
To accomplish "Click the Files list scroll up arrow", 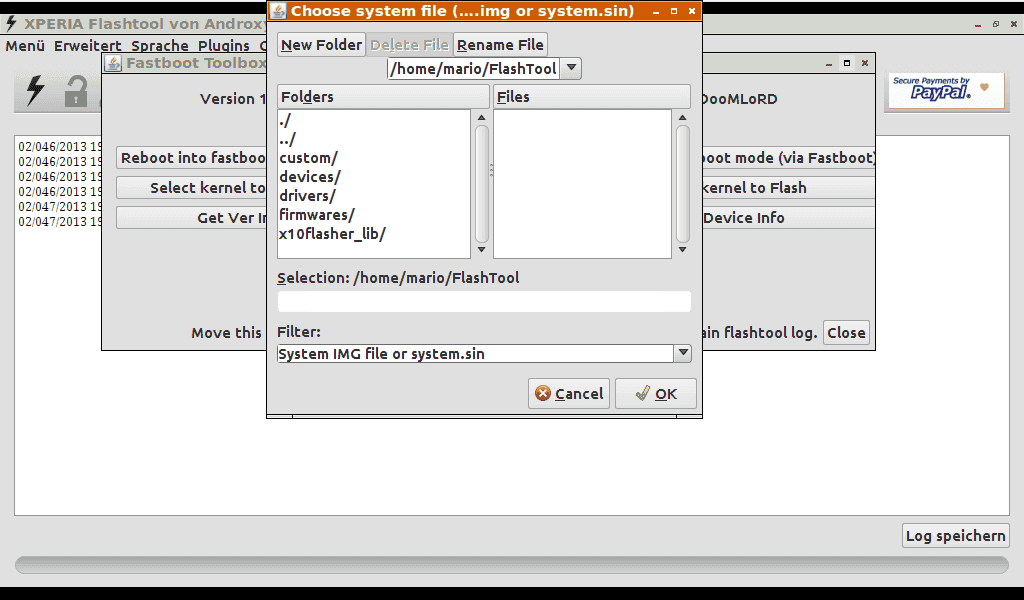I will click(x=682, y=118).
